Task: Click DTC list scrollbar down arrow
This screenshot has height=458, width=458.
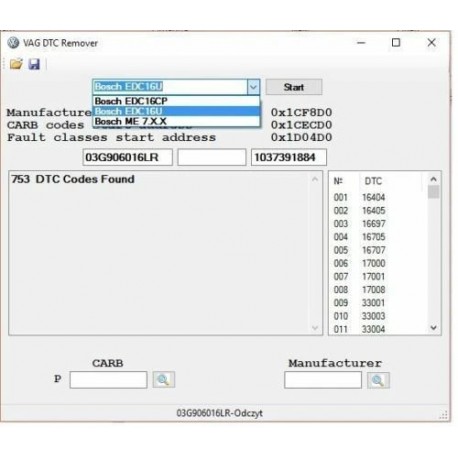Action: click(433, 328)
